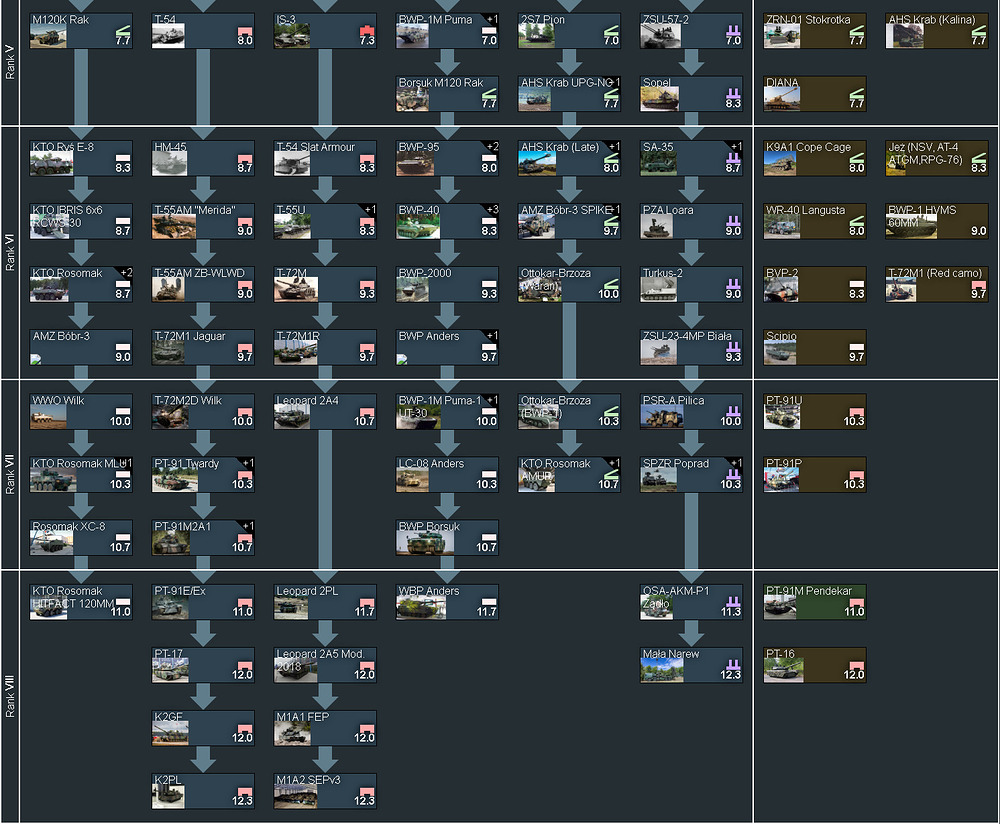Viewport: 1000px width, 824px height.
Task: Click the PSR-A Pilica vehicle image
Action: pyautogui.click(x=660, y=417)
